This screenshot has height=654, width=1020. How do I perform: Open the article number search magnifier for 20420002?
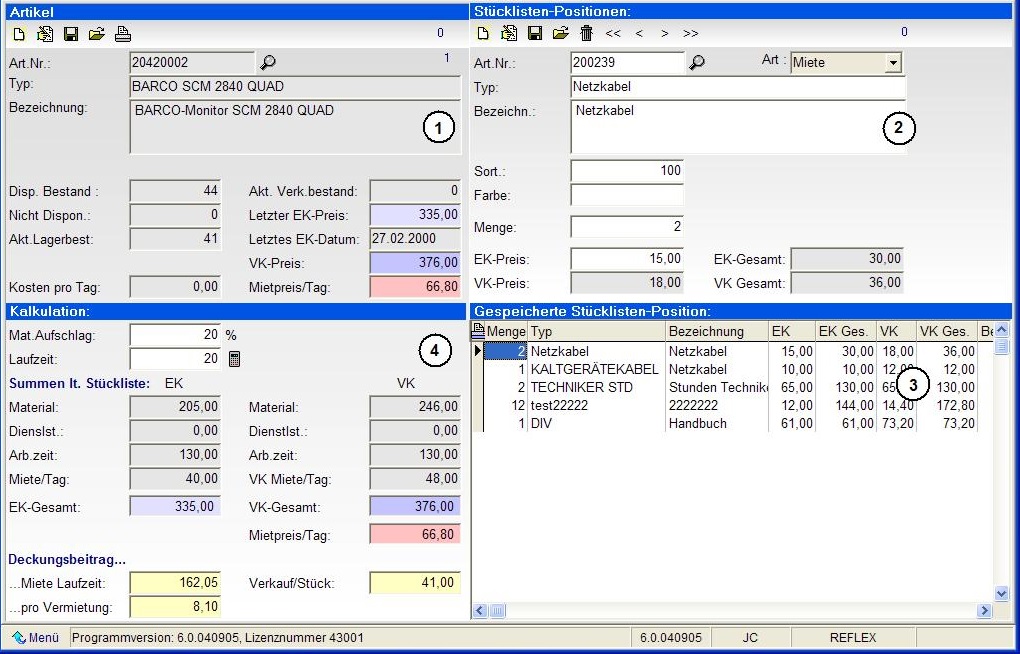pos(267,62)
